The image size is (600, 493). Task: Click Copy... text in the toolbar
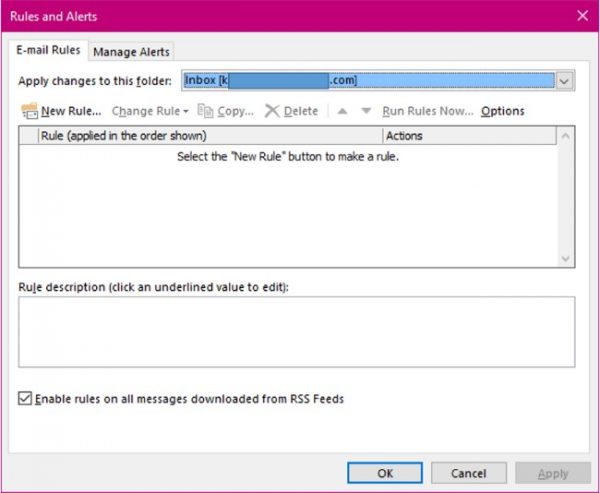235,111
